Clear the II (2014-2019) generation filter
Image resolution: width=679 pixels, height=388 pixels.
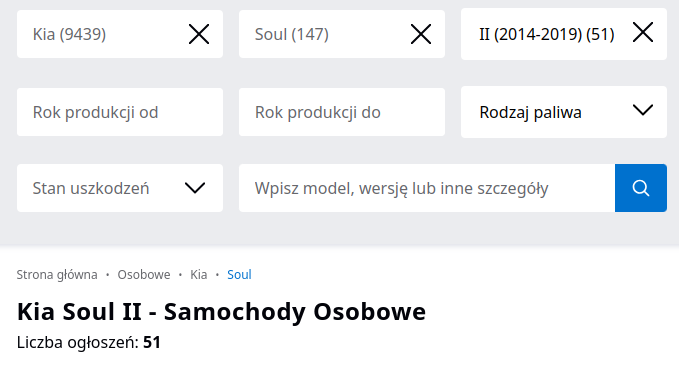tap(643, 32)
